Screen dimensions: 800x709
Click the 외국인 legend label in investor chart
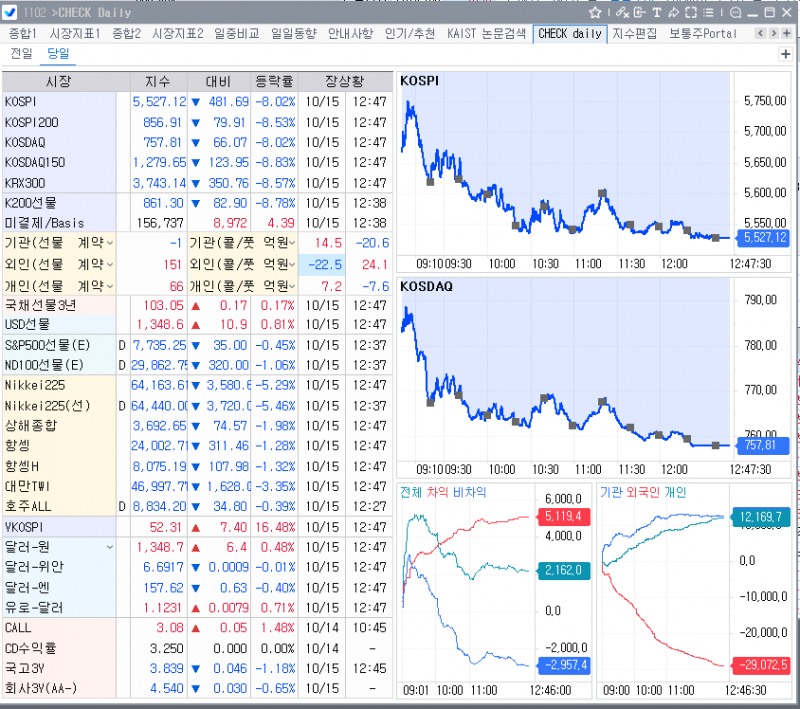point(642,492)
